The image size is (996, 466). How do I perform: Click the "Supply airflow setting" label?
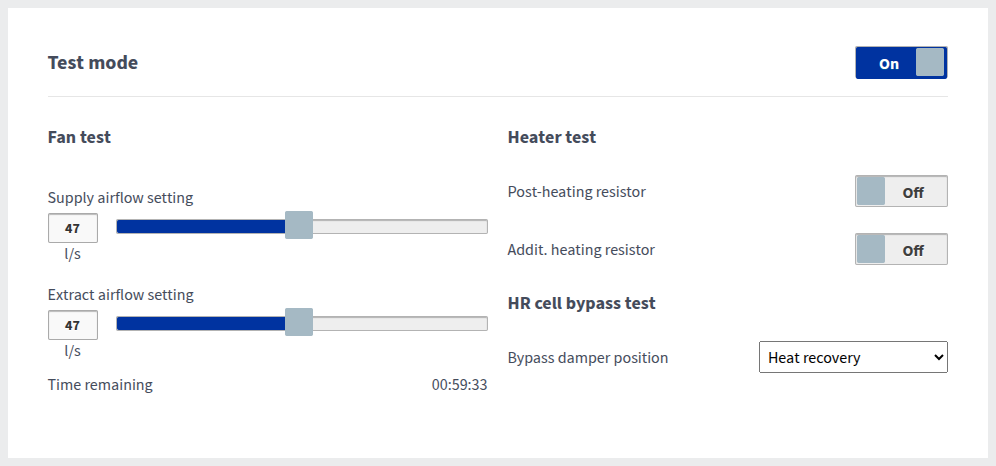click(x=120, y=198)
